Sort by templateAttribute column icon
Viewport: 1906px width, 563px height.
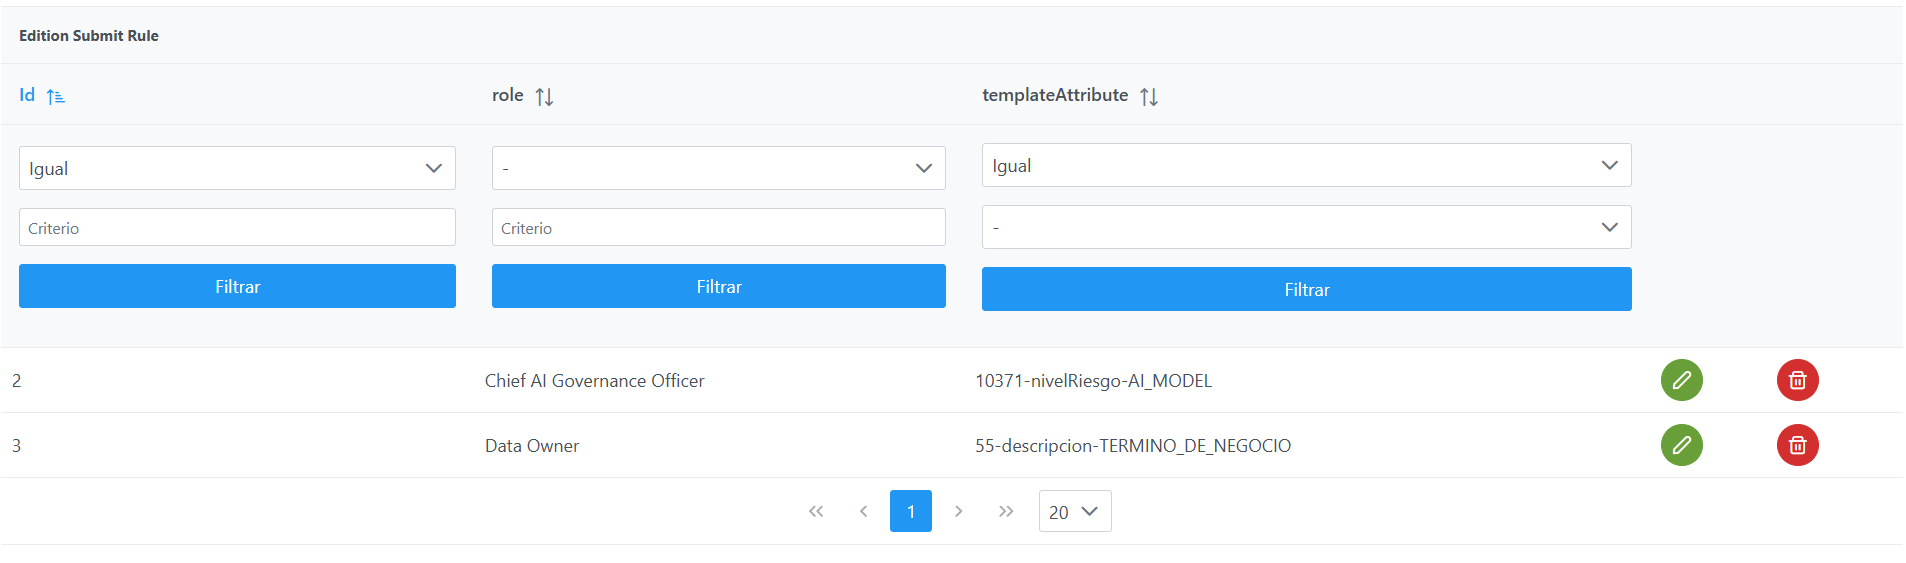click(x=1149, y=96)
